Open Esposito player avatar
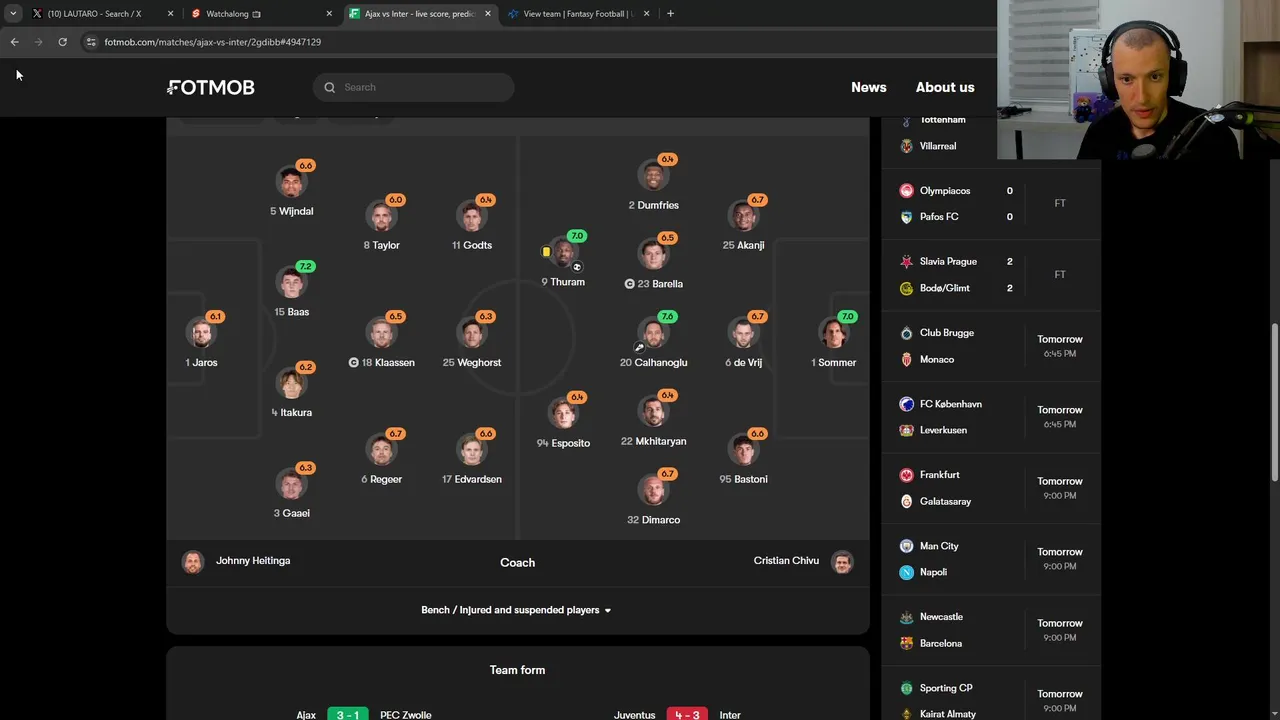The image size is (1280, 720). [563, 415]
